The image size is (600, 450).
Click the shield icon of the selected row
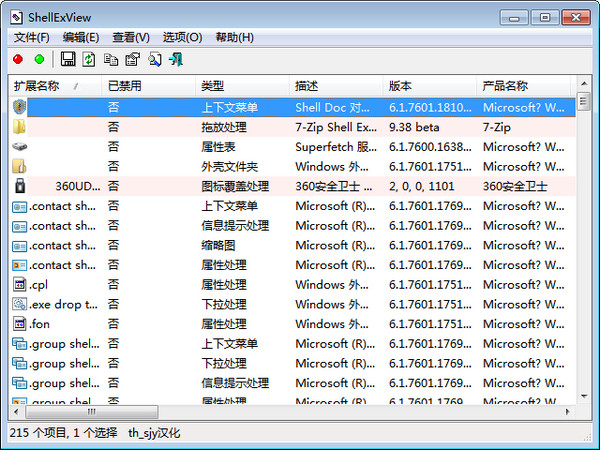click(19, 107)
